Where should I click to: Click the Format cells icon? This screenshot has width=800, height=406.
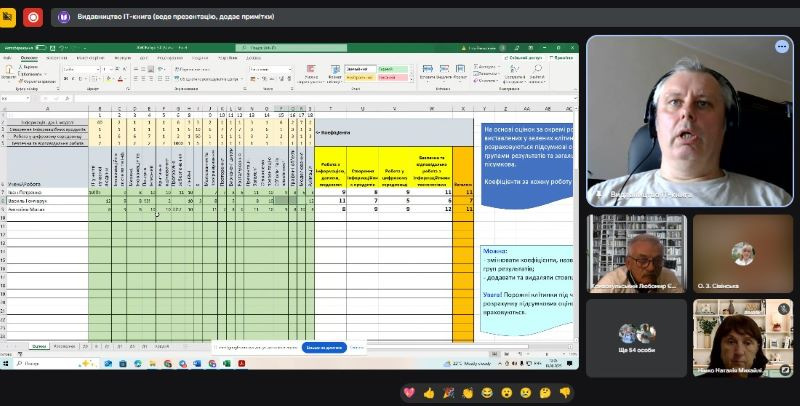coord(460,69)
